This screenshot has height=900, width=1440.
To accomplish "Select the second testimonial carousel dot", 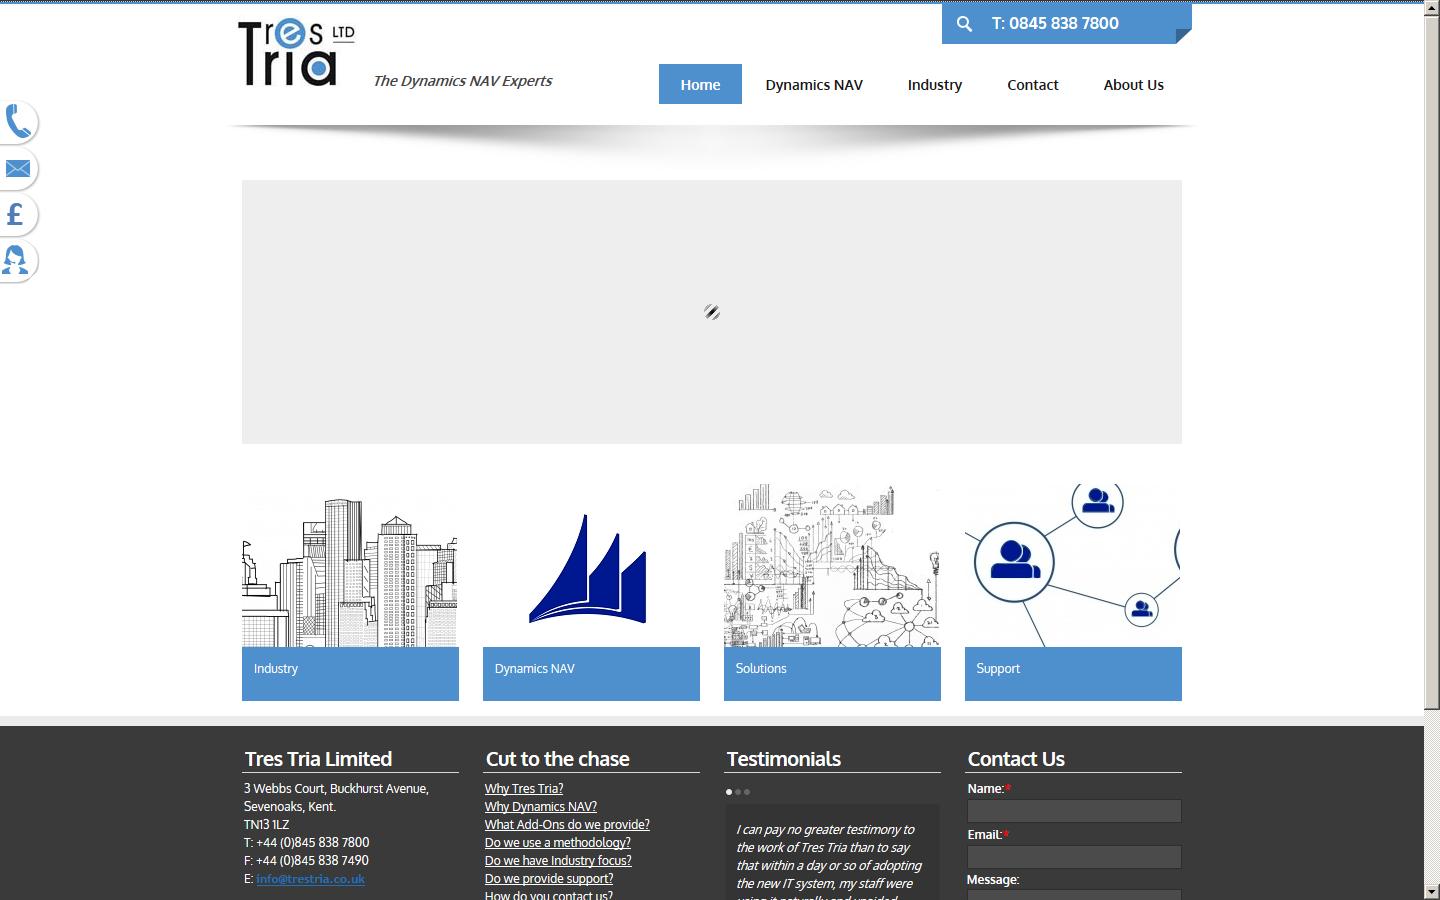I will click(x=738, y=791).
